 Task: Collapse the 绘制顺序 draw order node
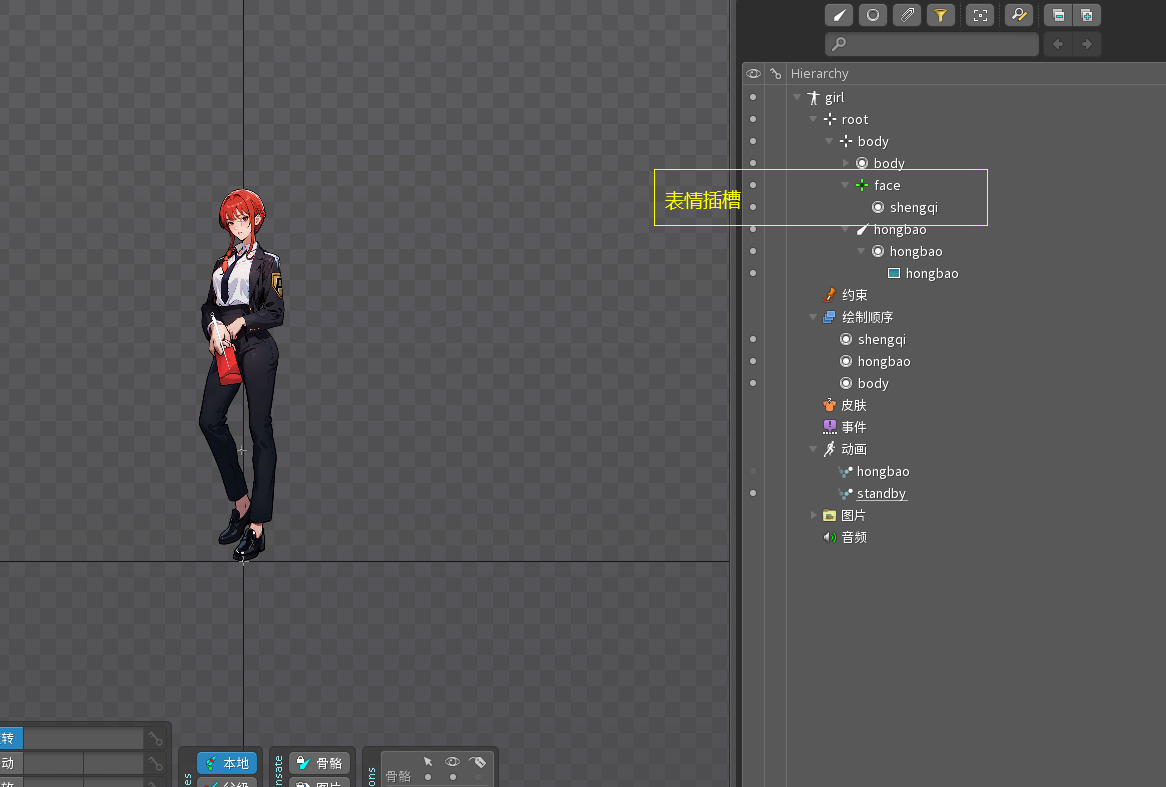813,317
